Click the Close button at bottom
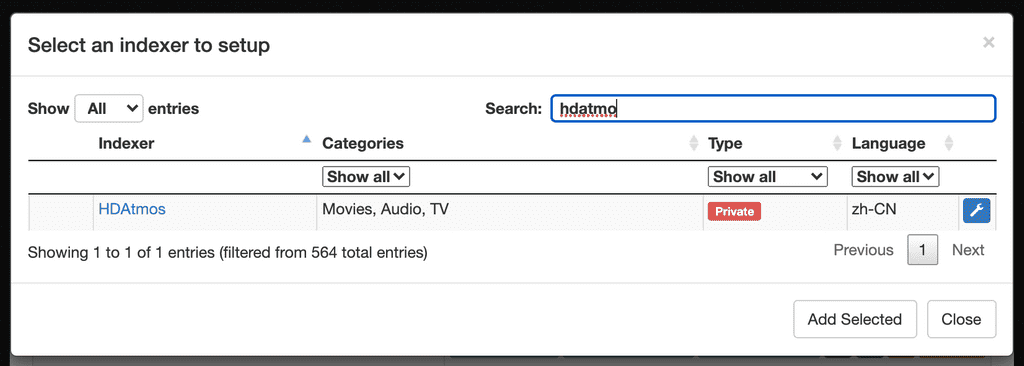Viewport: 1024px width, 366px height. coord(961,319)
